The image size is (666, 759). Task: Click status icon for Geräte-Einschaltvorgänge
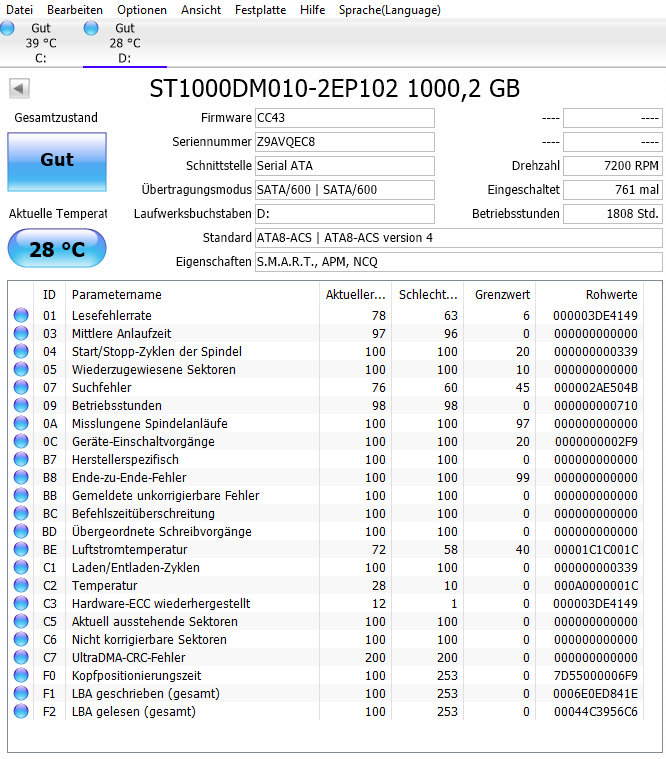(21, 441)
